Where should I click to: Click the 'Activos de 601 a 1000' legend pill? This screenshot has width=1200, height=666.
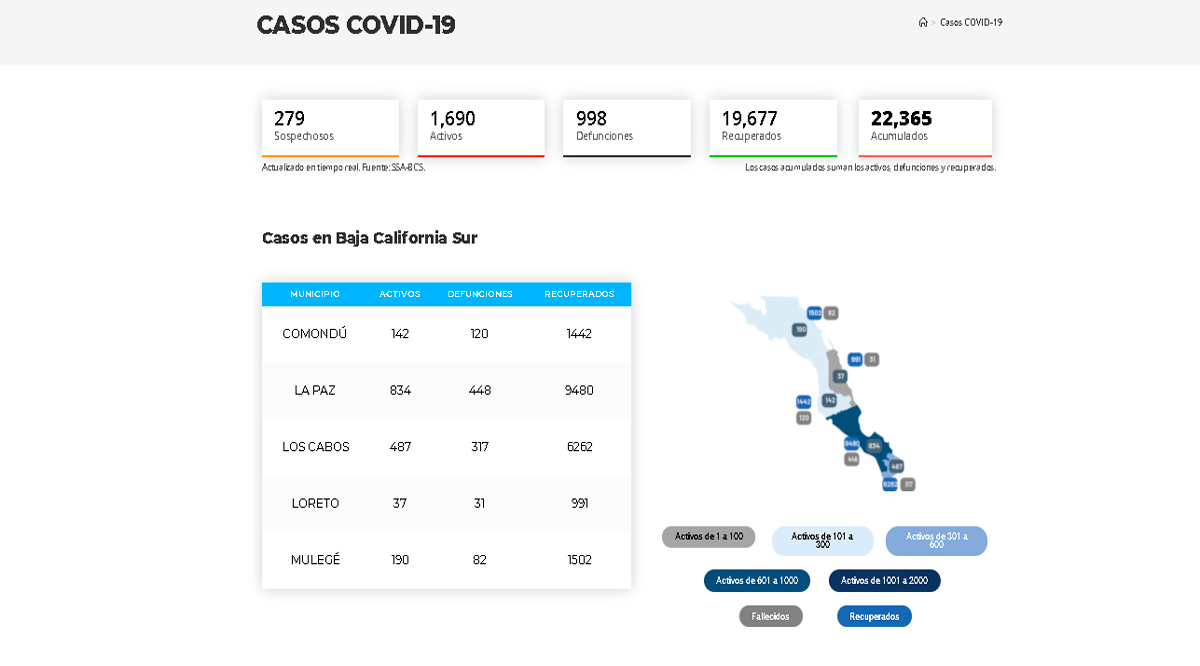(x=757, y=581)
